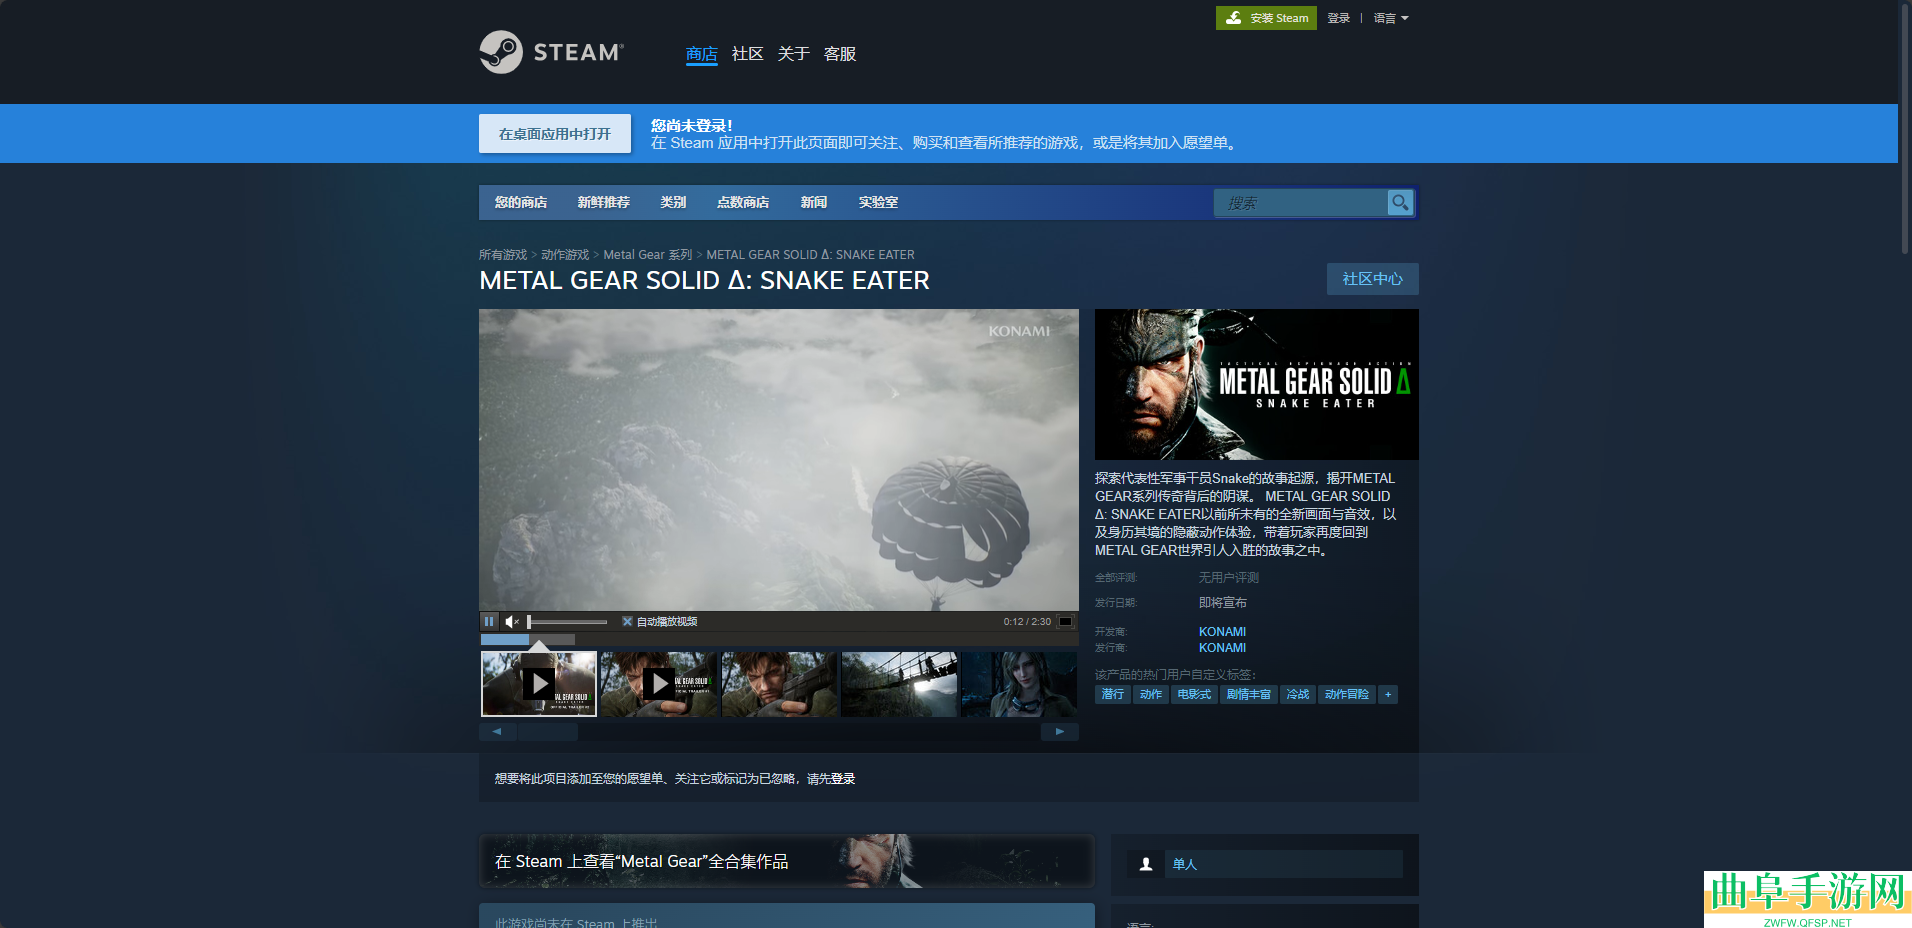Click the left arrow of thumbnail strip
This screenshot has width=1912, height=928.
(x=497, y=732)
